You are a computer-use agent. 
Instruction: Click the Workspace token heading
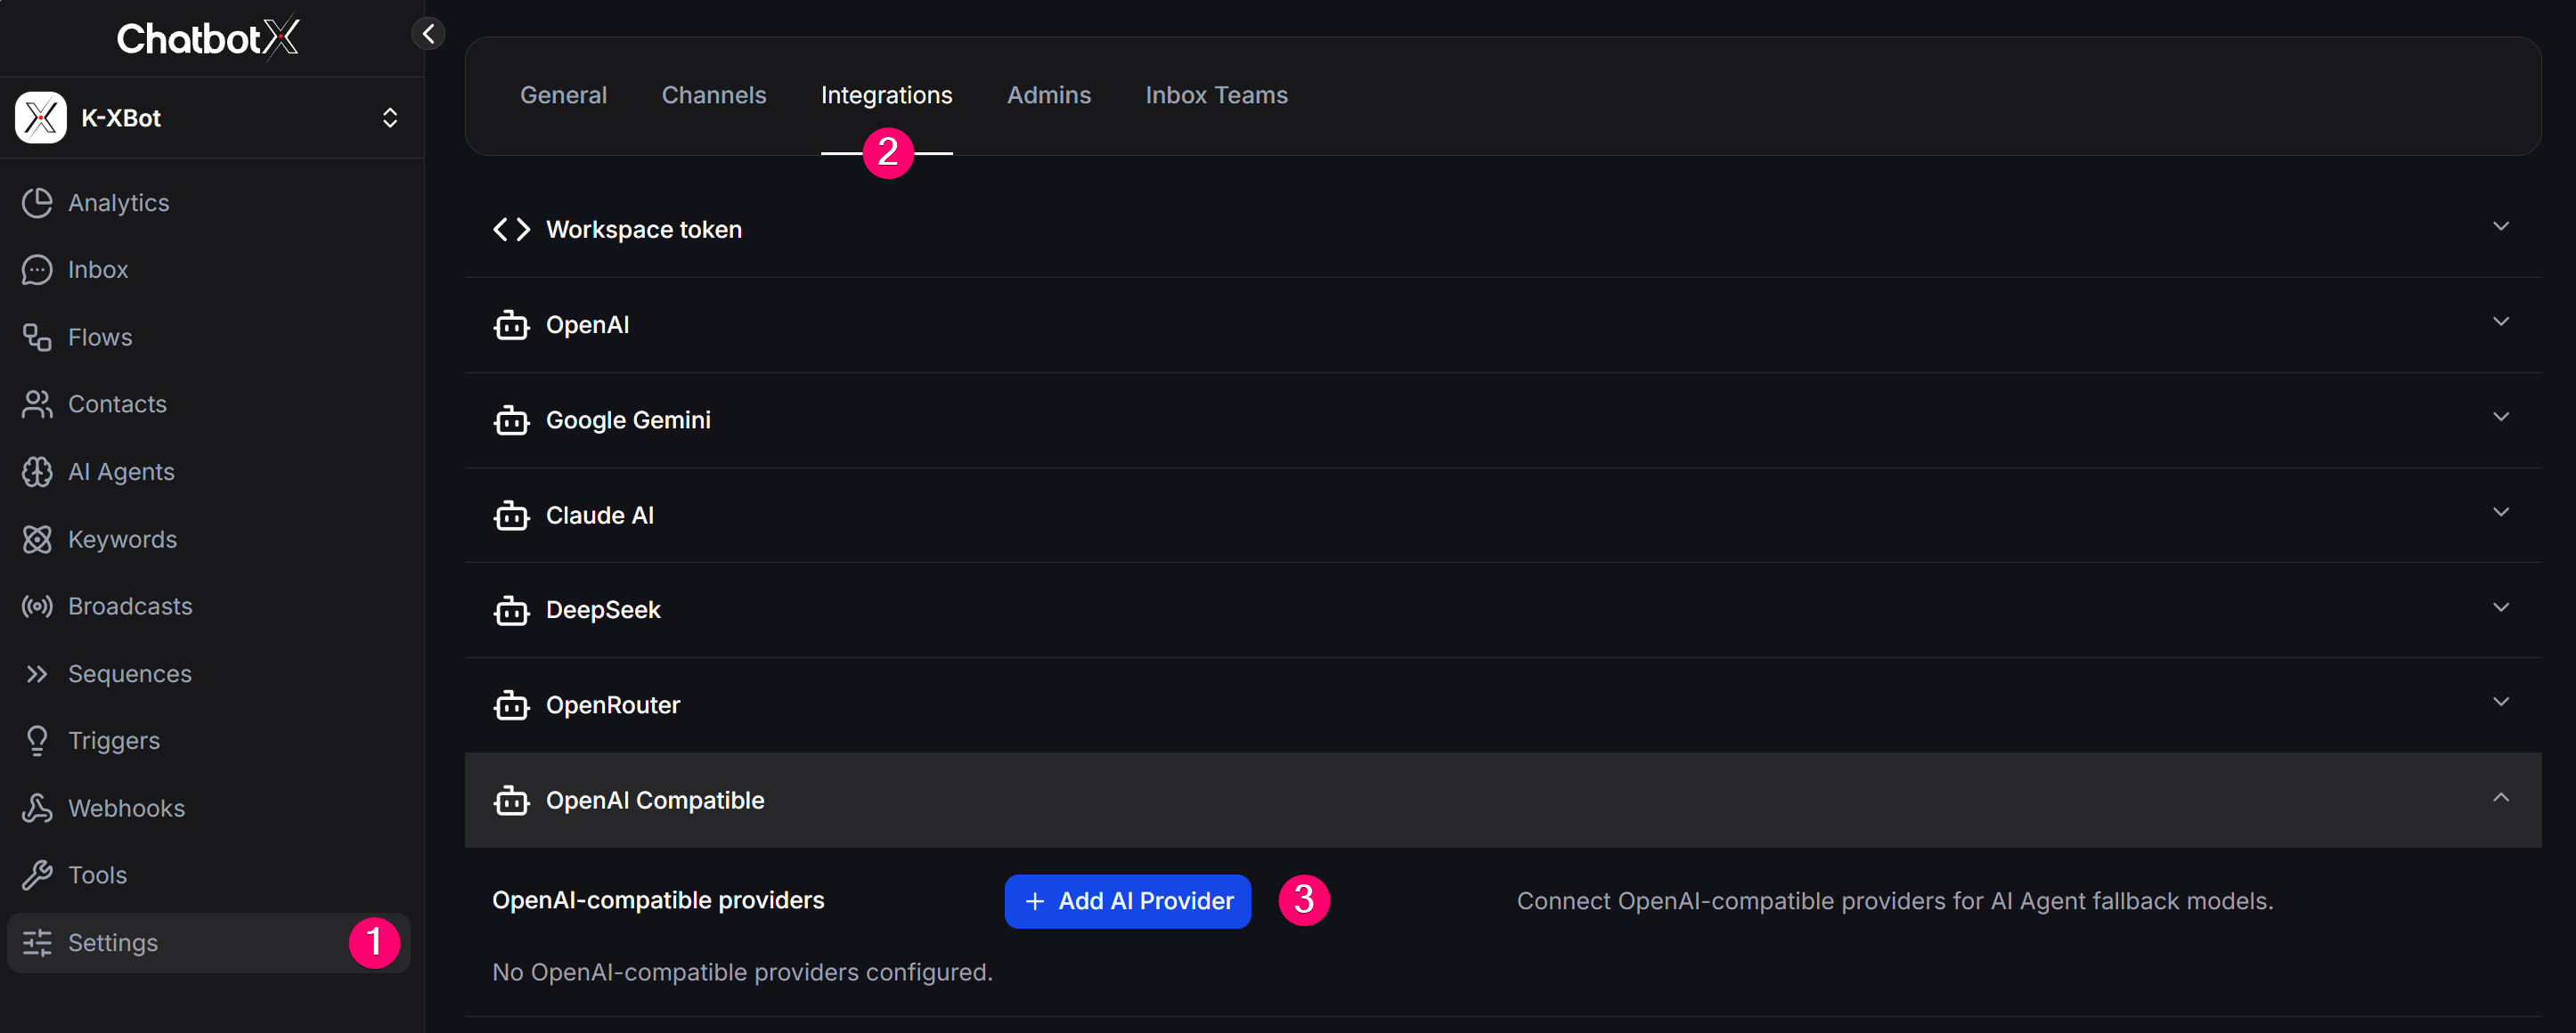644,230
